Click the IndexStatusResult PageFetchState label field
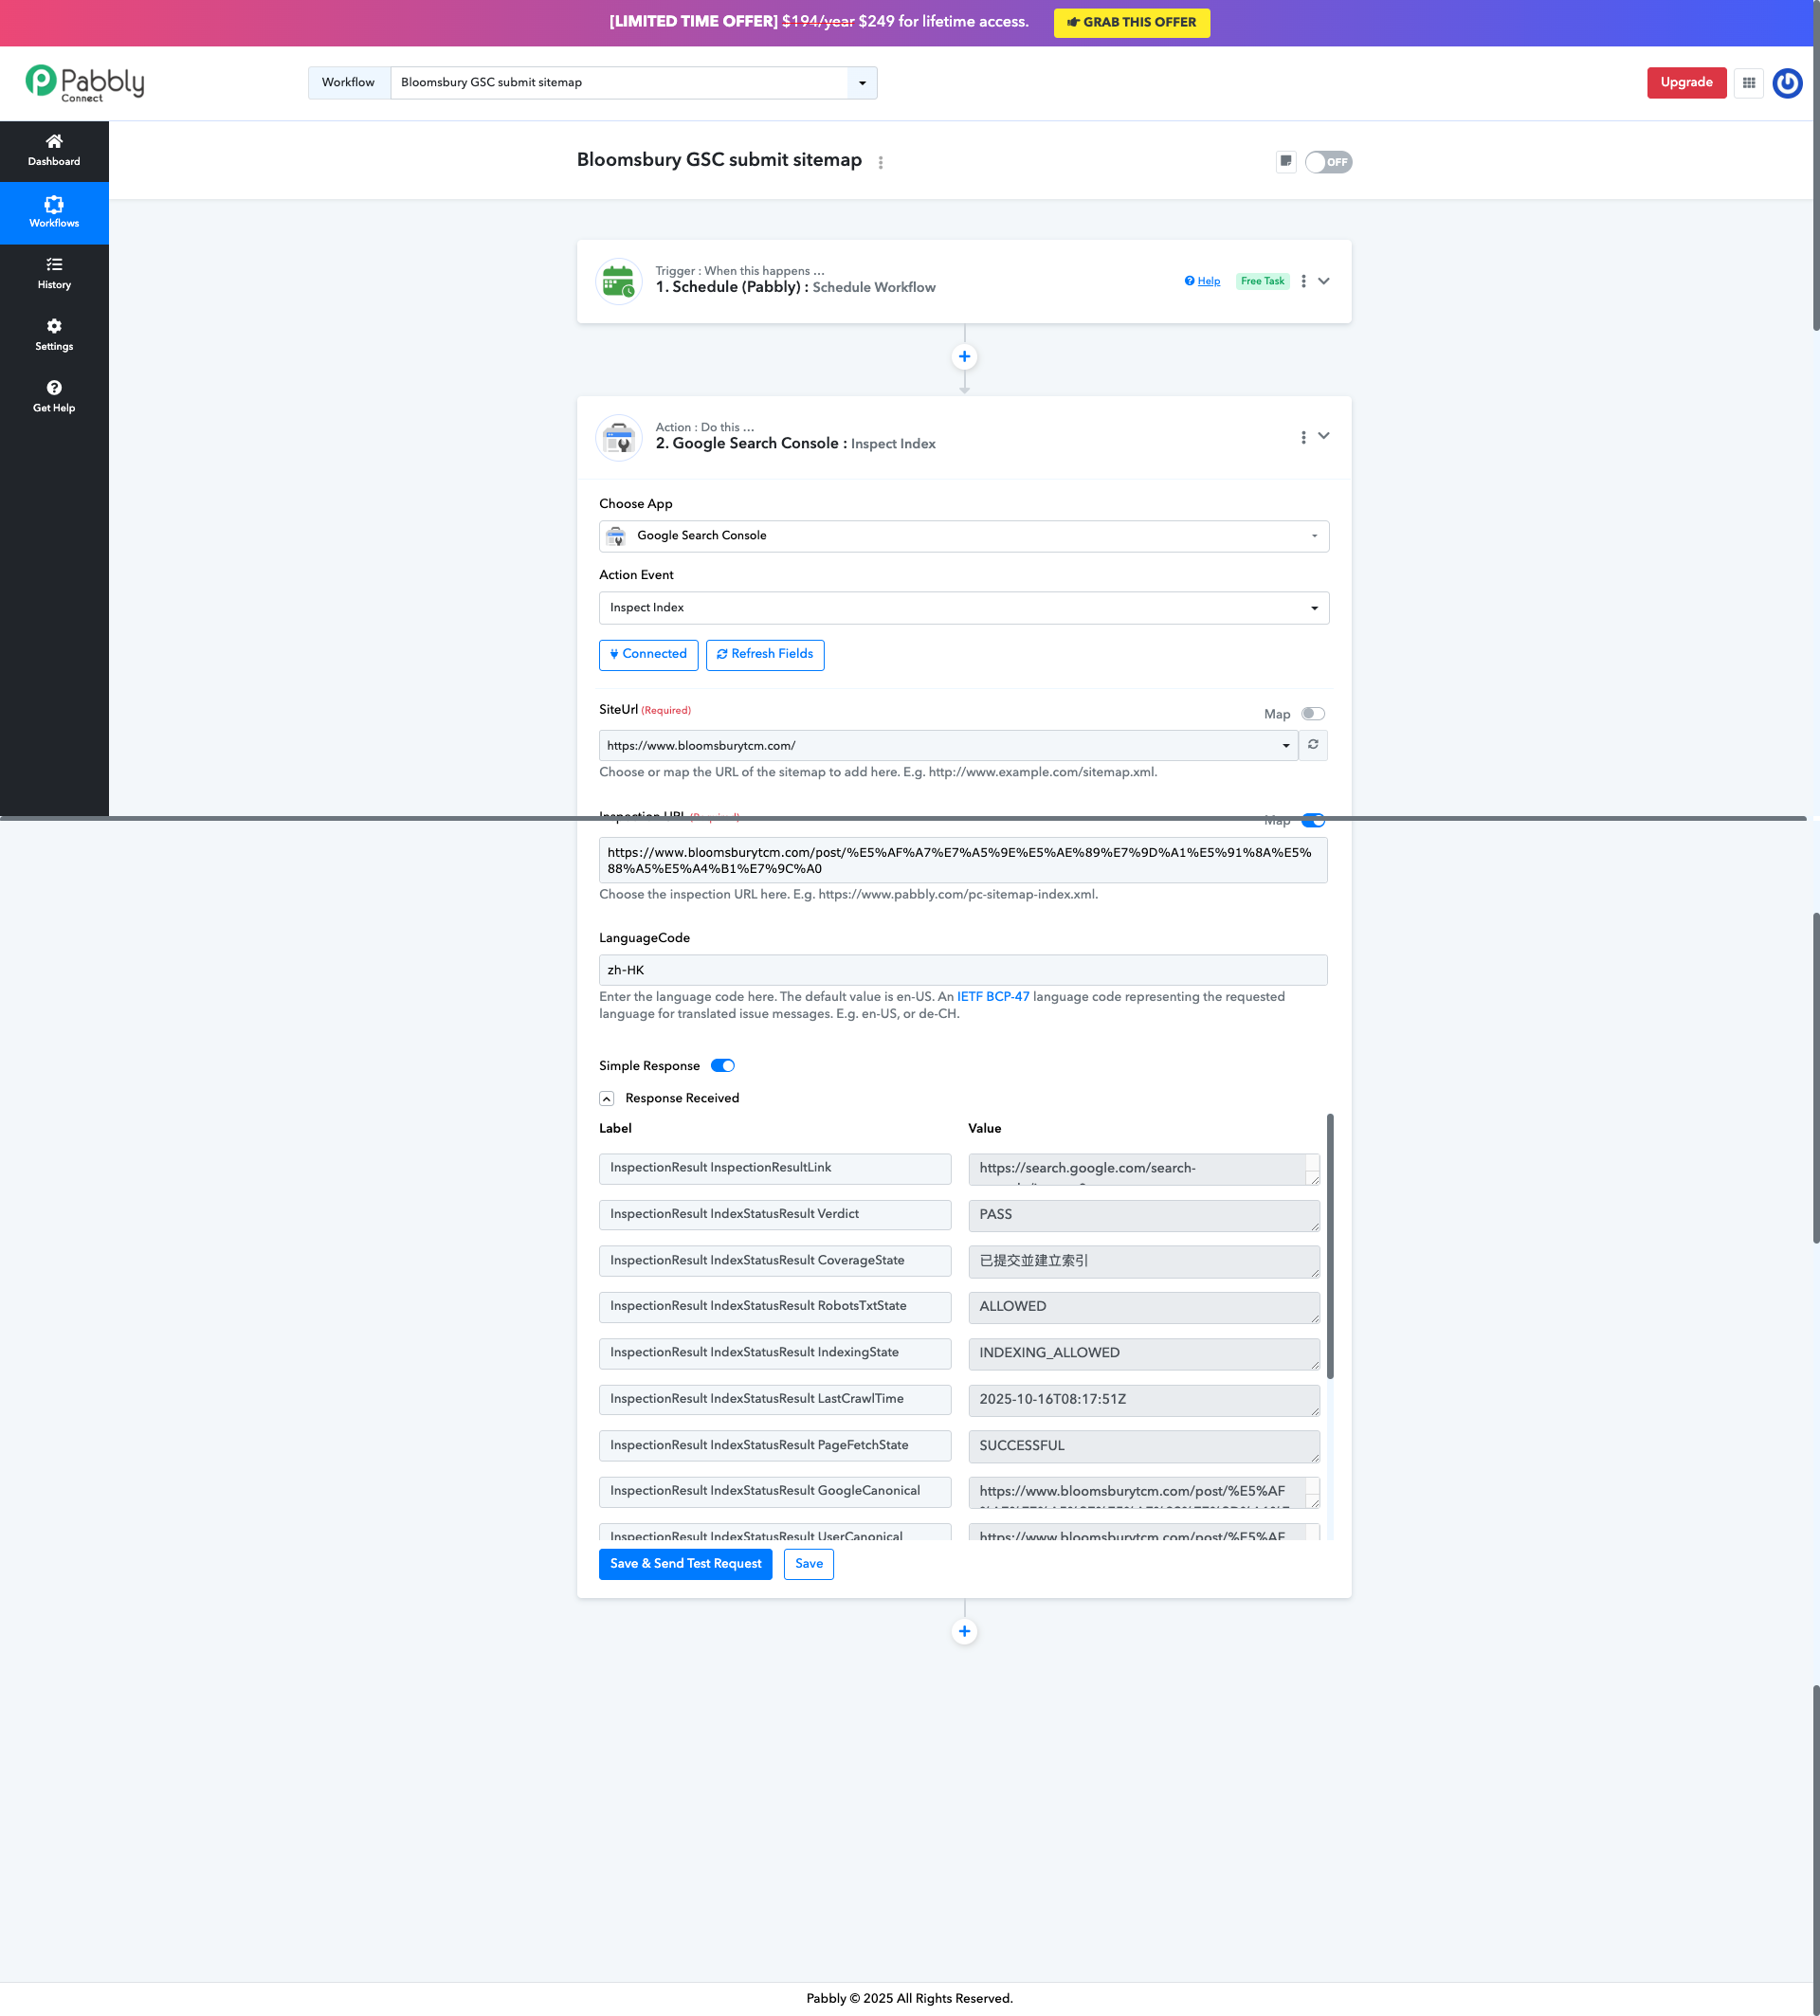The width and height of the screenshot is (1820, 2016). 775,1446
